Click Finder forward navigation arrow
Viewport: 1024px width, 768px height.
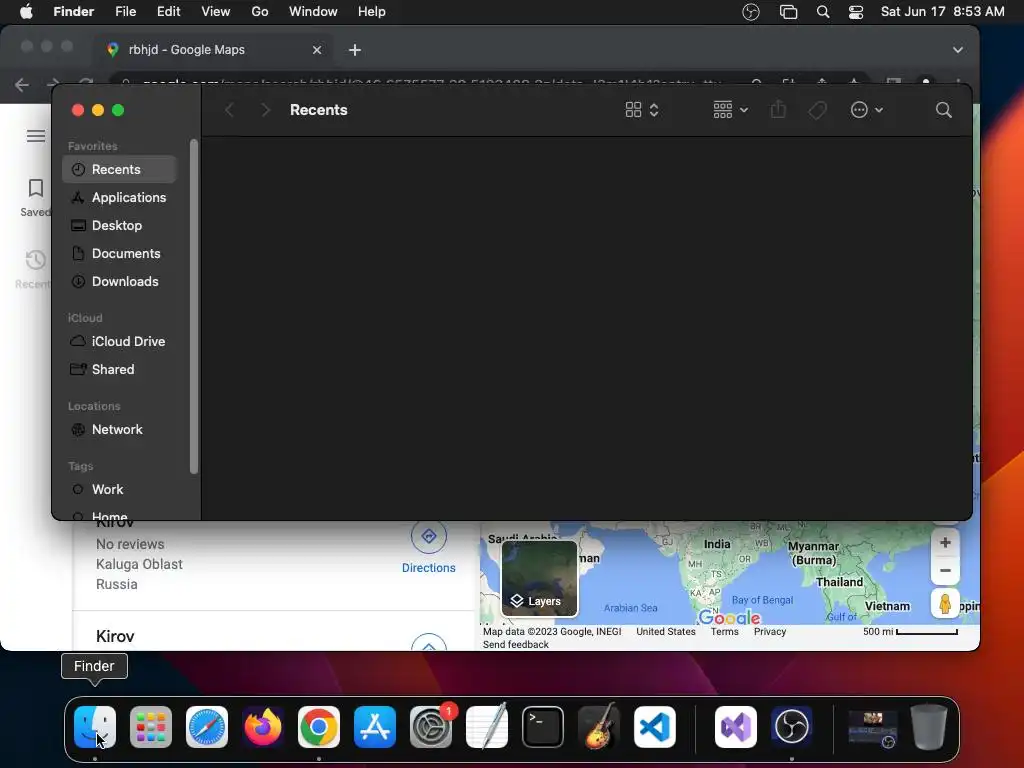pos(265,110)
